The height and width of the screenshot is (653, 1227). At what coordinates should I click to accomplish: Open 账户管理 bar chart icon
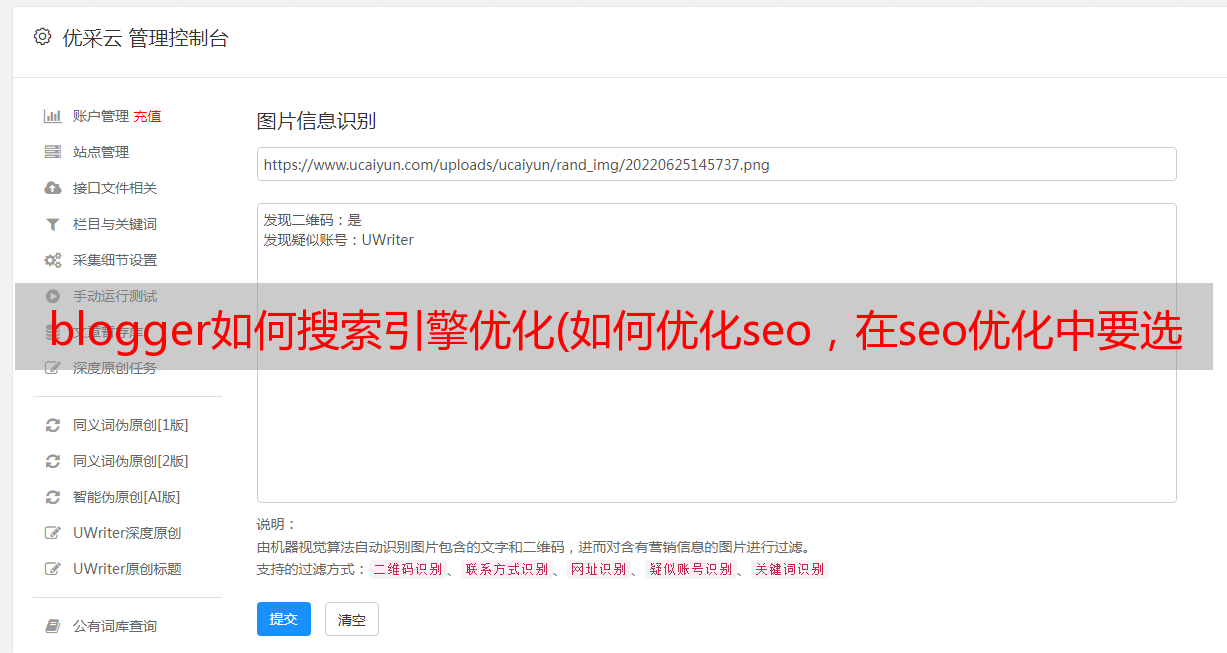pyautogui.click(x=53, y=116)
